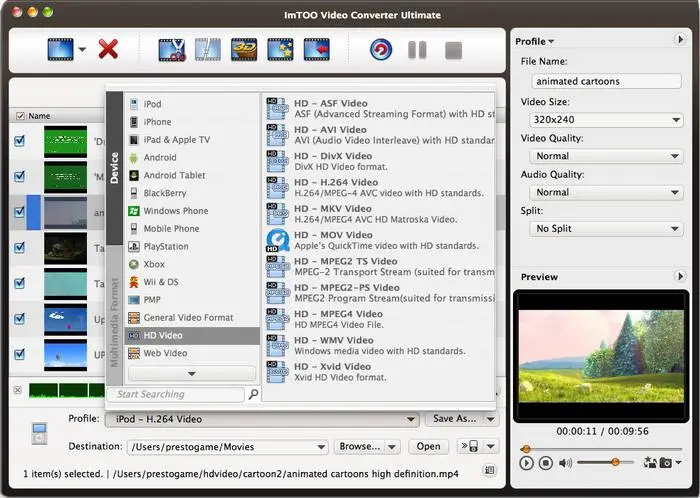This screenshot has width=700, height=498.
Task: Select the Web Video category
Action: click(x=192, y=353)
